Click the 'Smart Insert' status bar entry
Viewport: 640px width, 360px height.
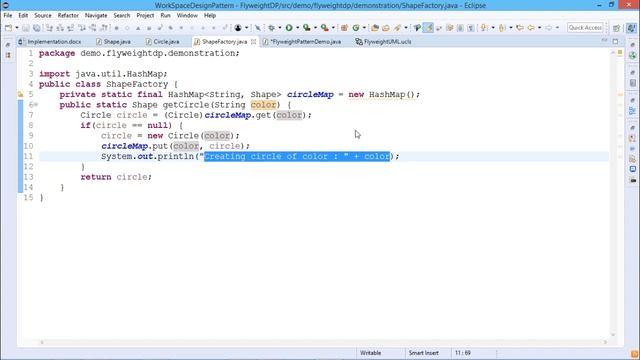click(424, 353)
